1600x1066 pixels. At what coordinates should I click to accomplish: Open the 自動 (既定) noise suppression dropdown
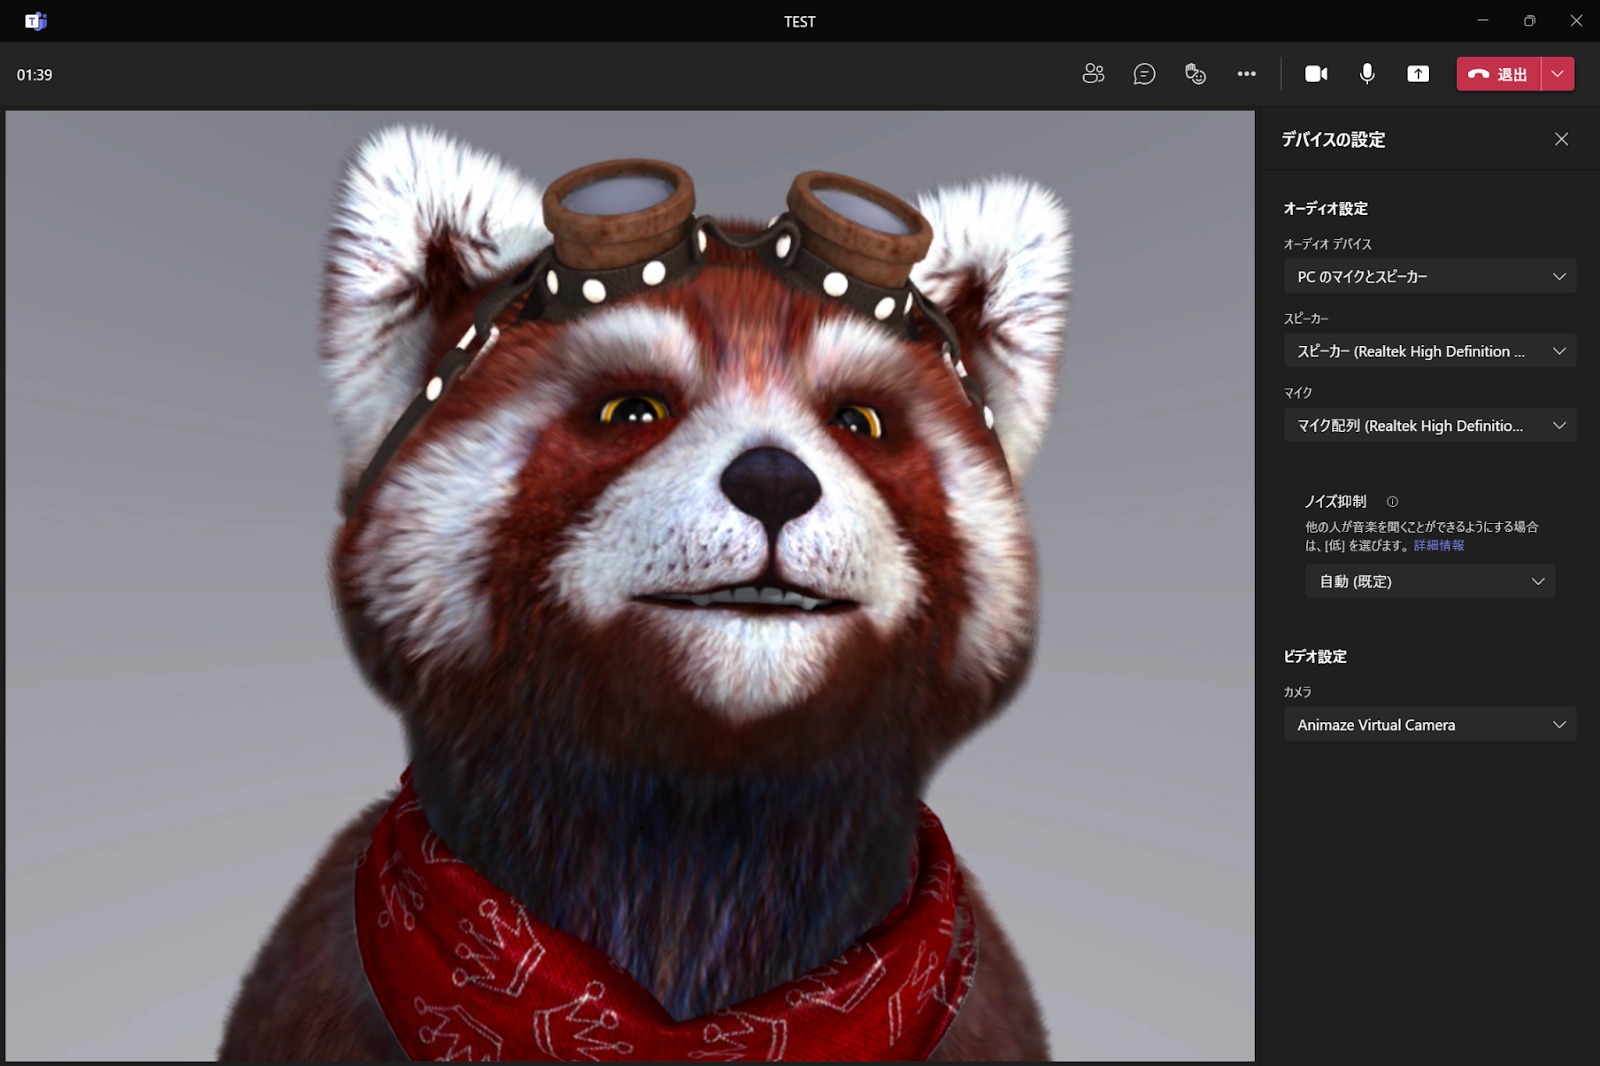(x=1430, y=581)
